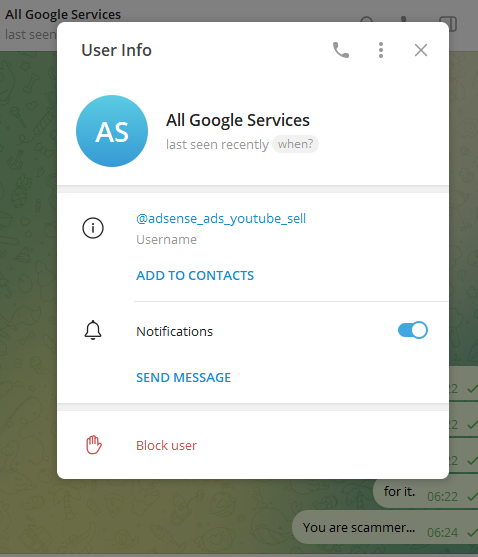Click the AS profile avatar
Viewport: 478px width, 557px height.
coord(112,131)
